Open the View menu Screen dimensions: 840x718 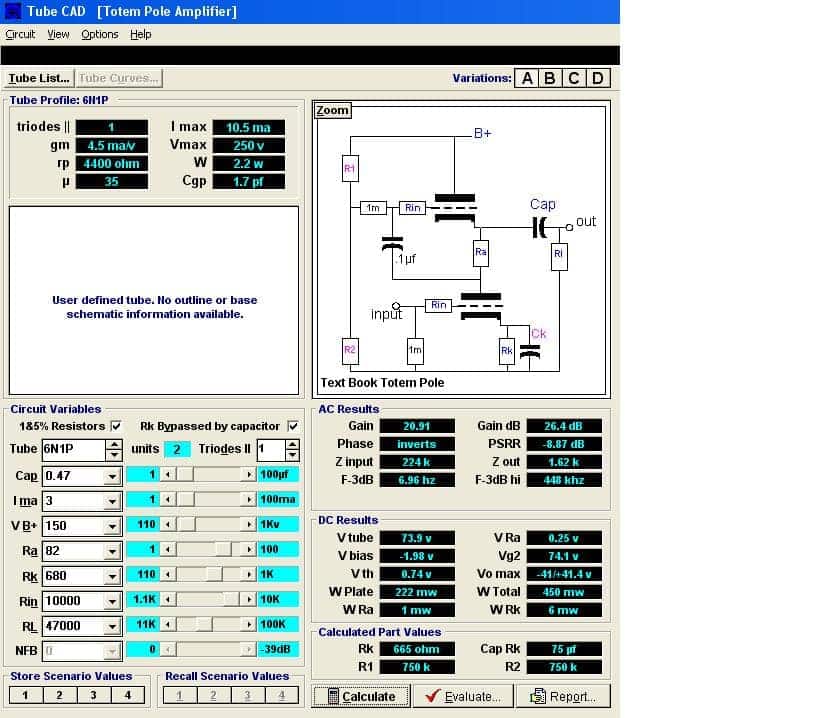click(58, 34)
